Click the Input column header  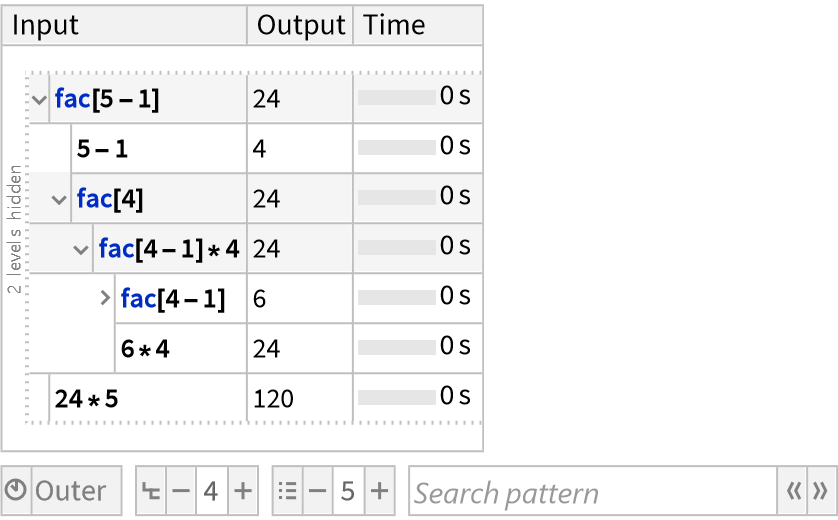124,25
